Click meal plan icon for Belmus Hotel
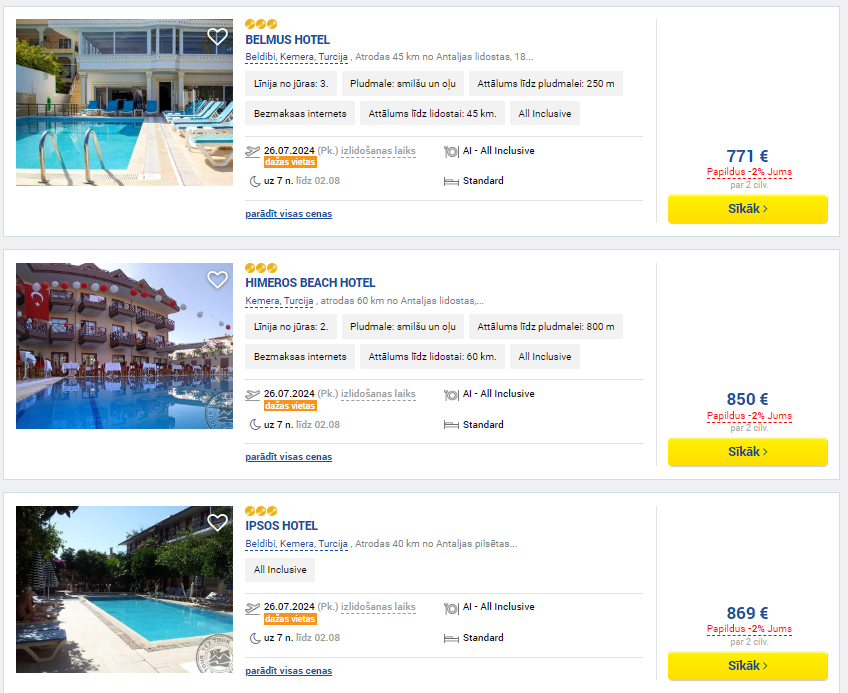 click(x=450, y=152)
